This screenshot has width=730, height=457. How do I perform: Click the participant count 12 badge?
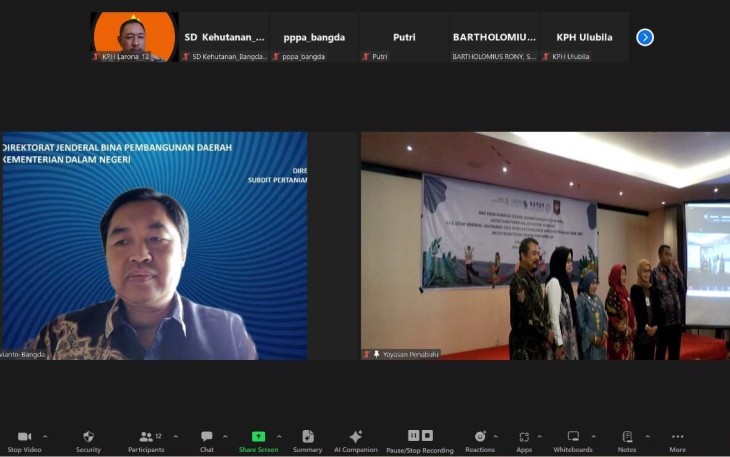[158, 436]
